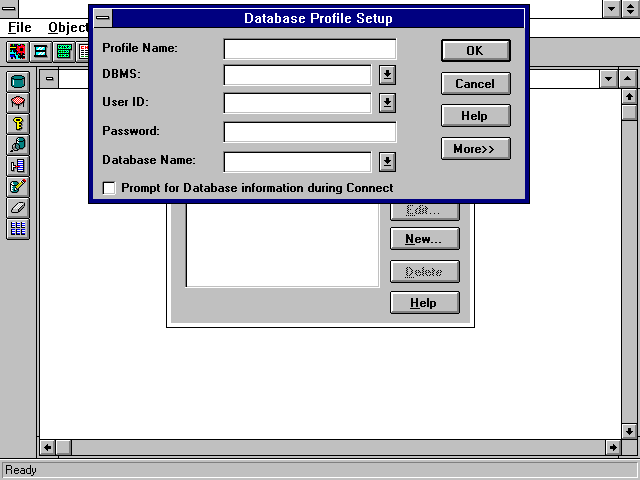This screenshot has height=480, width=640.
Task: Click OK in Database Profile Setup
Action: tap(475, 50)
